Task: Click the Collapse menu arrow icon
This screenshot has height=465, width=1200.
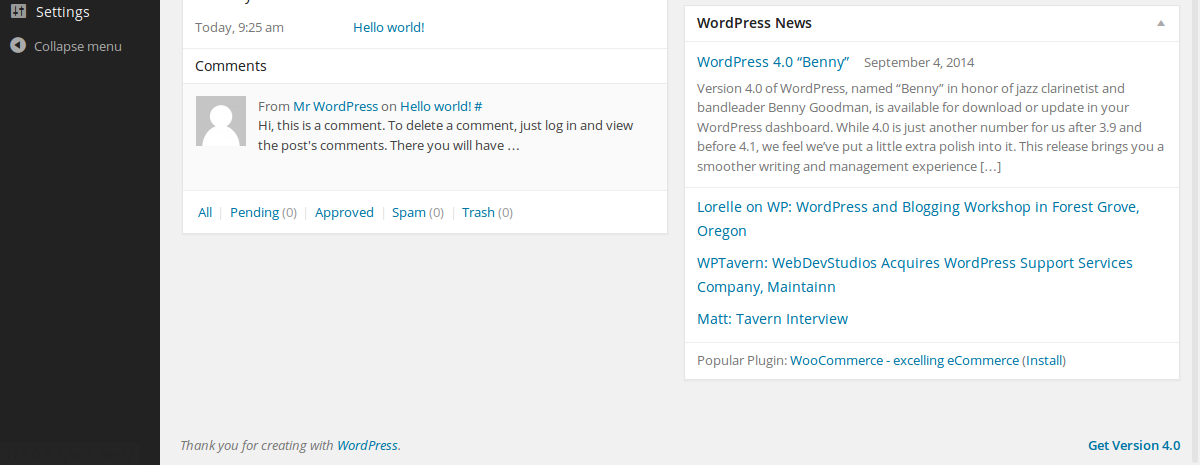Action: pyautogui.click(x=18, y=45)
